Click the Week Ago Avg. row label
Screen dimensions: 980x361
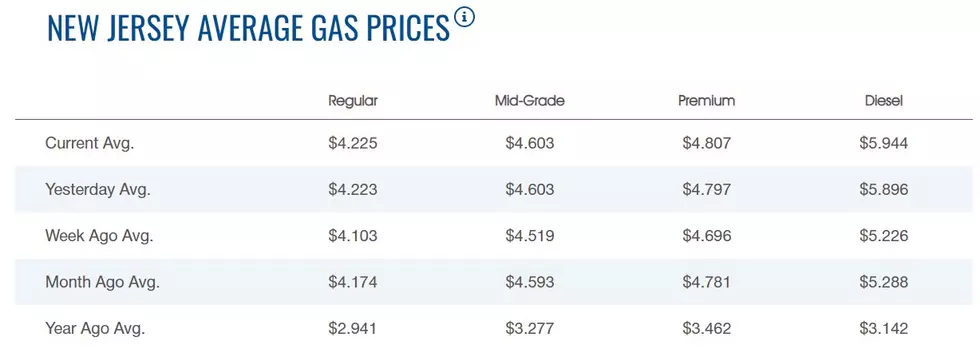pyautogui.click(x=99, y=236)
